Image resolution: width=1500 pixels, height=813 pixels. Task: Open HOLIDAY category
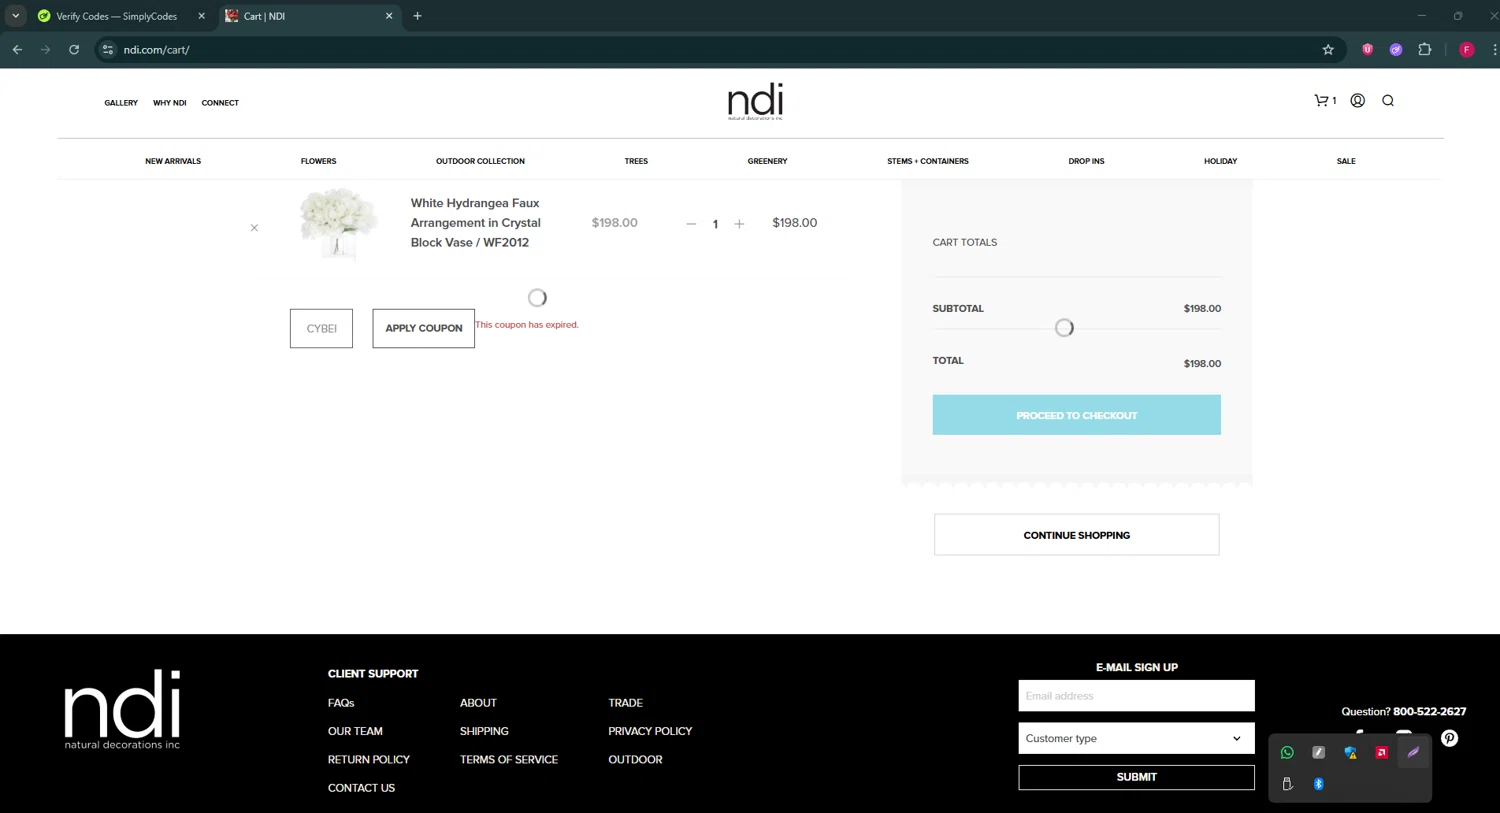pyautogui.click(x=1220, y=161)
